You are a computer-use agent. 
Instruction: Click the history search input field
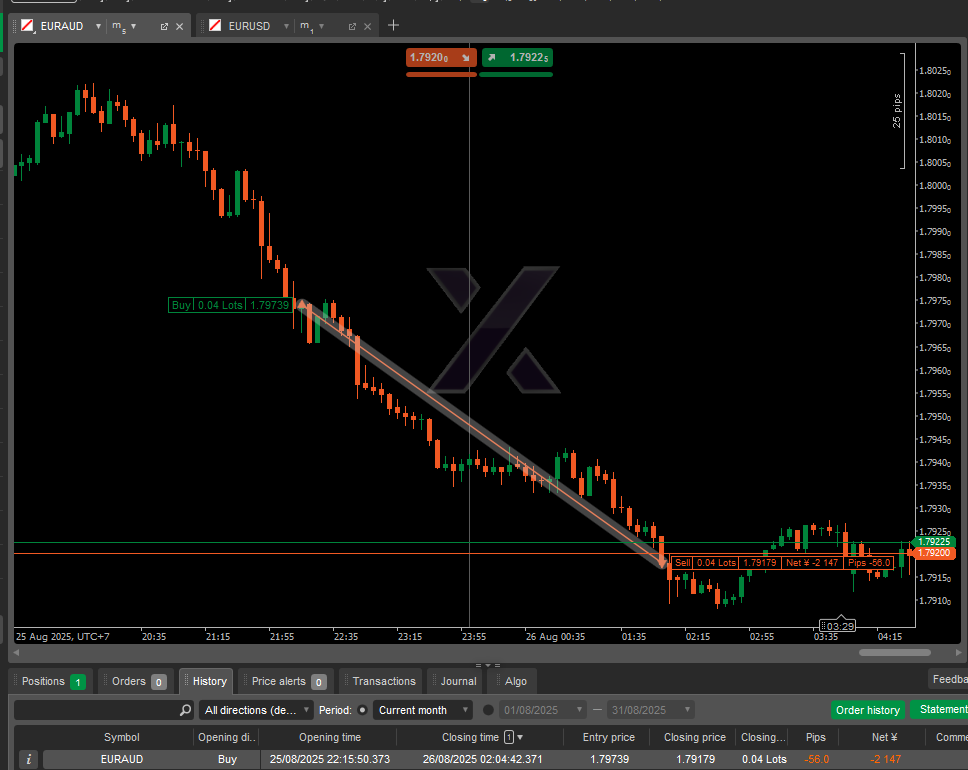[x=95, y=710]
